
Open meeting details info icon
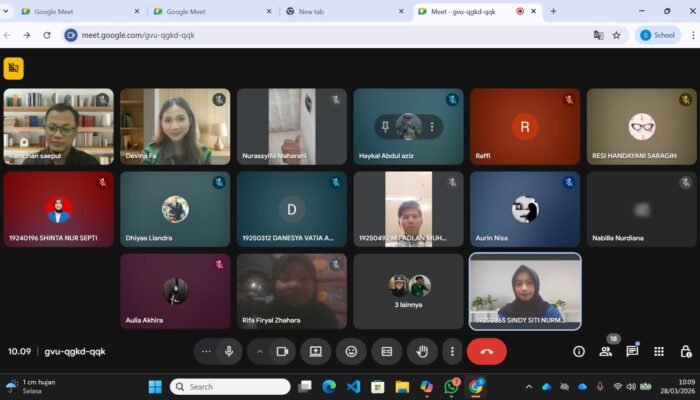(579, 351)
